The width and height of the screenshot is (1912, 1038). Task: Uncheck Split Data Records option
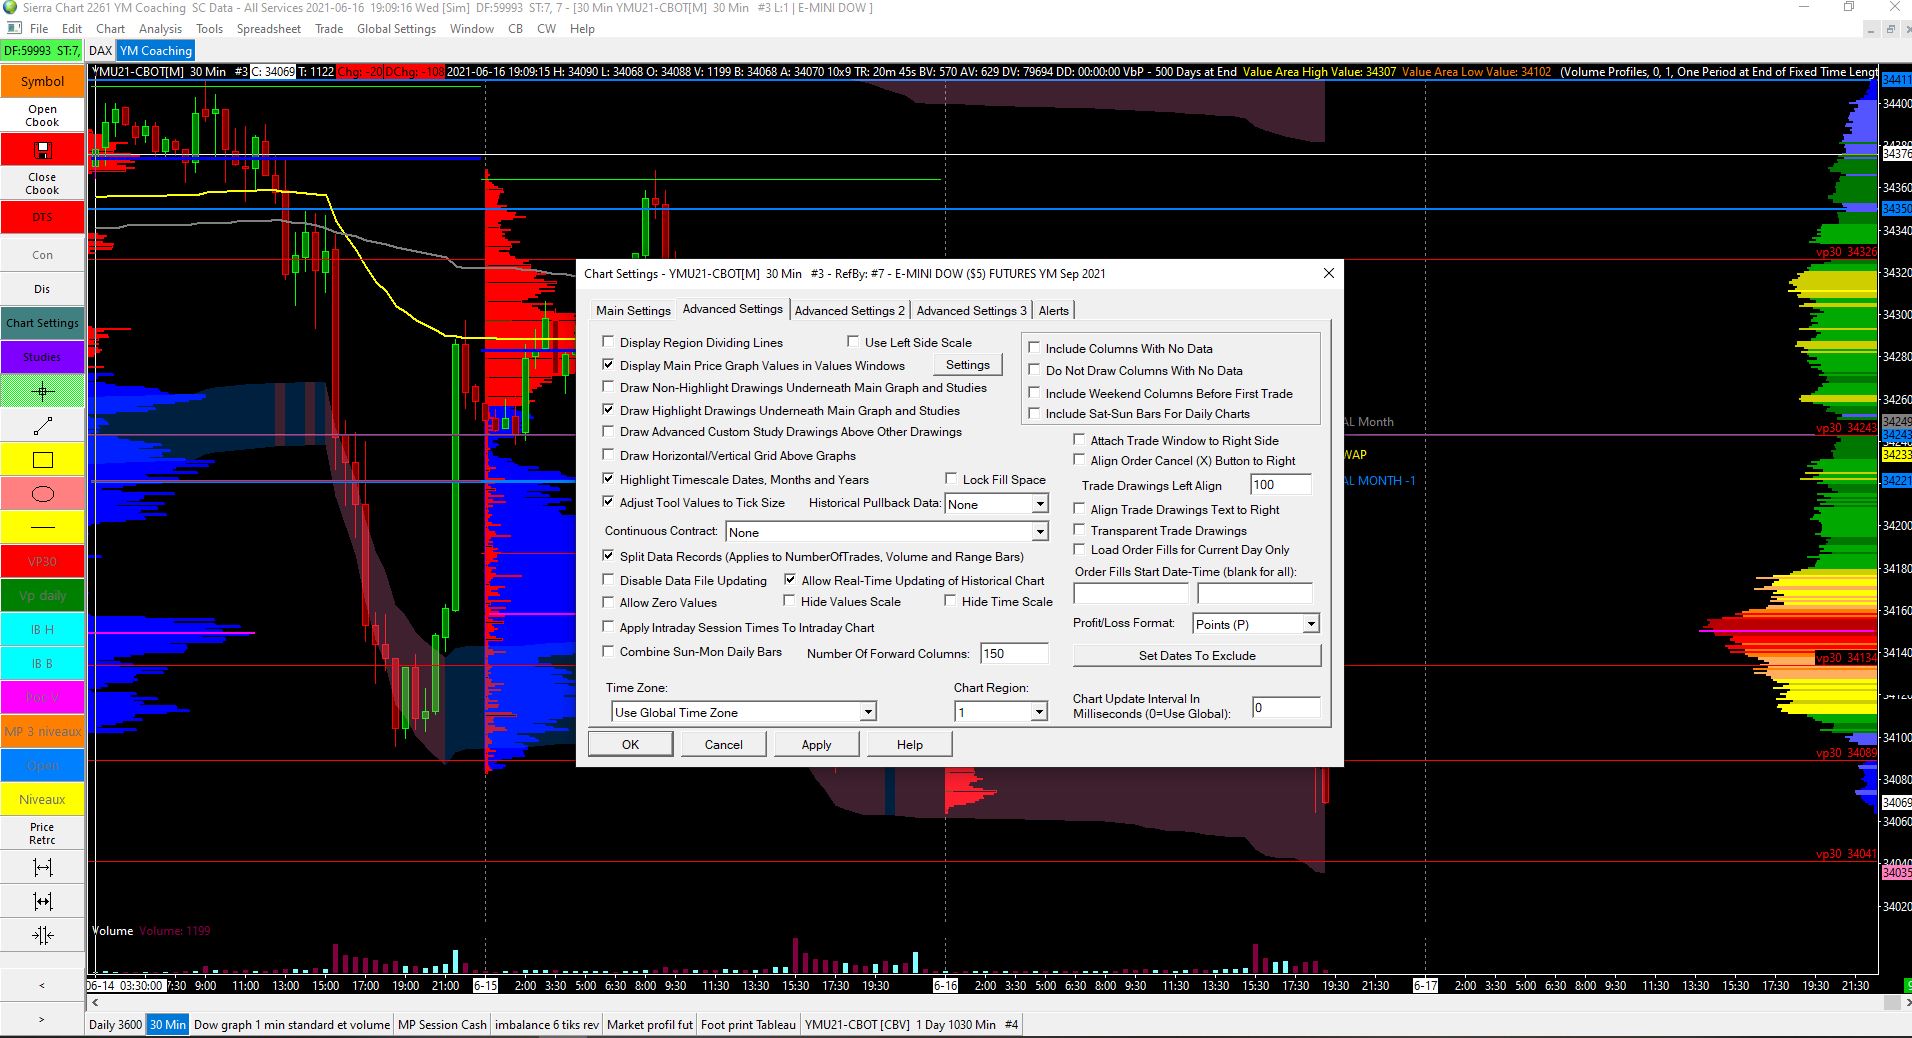click(608, 556)
